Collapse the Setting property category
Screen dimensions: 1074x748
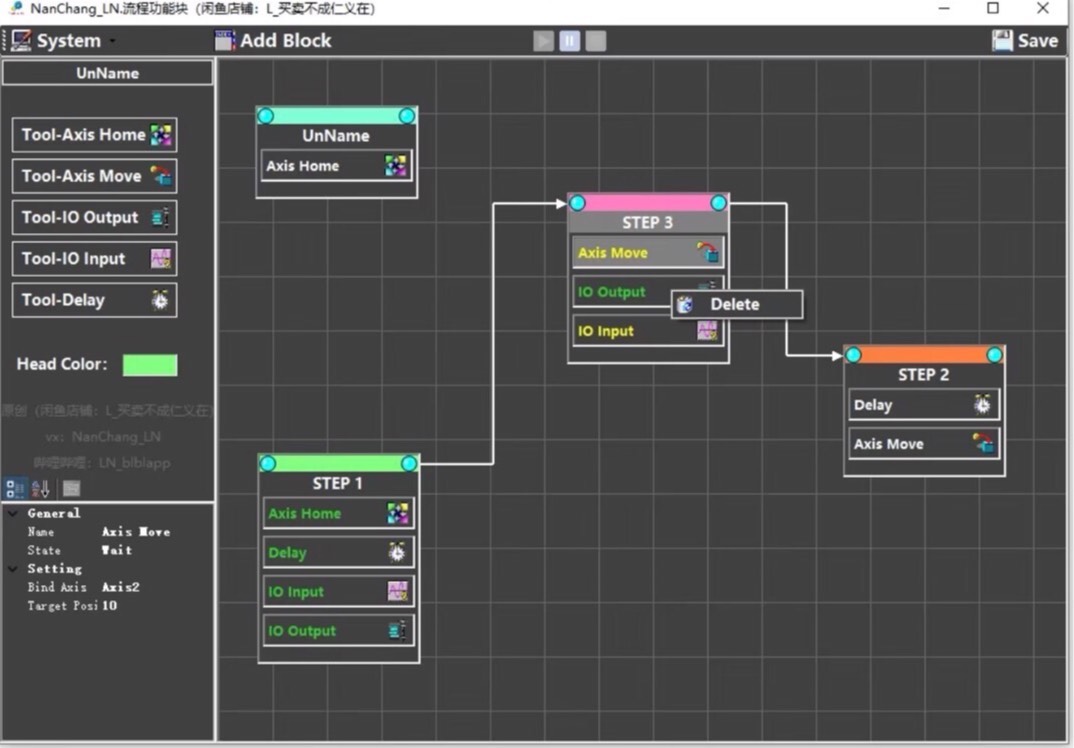click(x=12, y=568)
